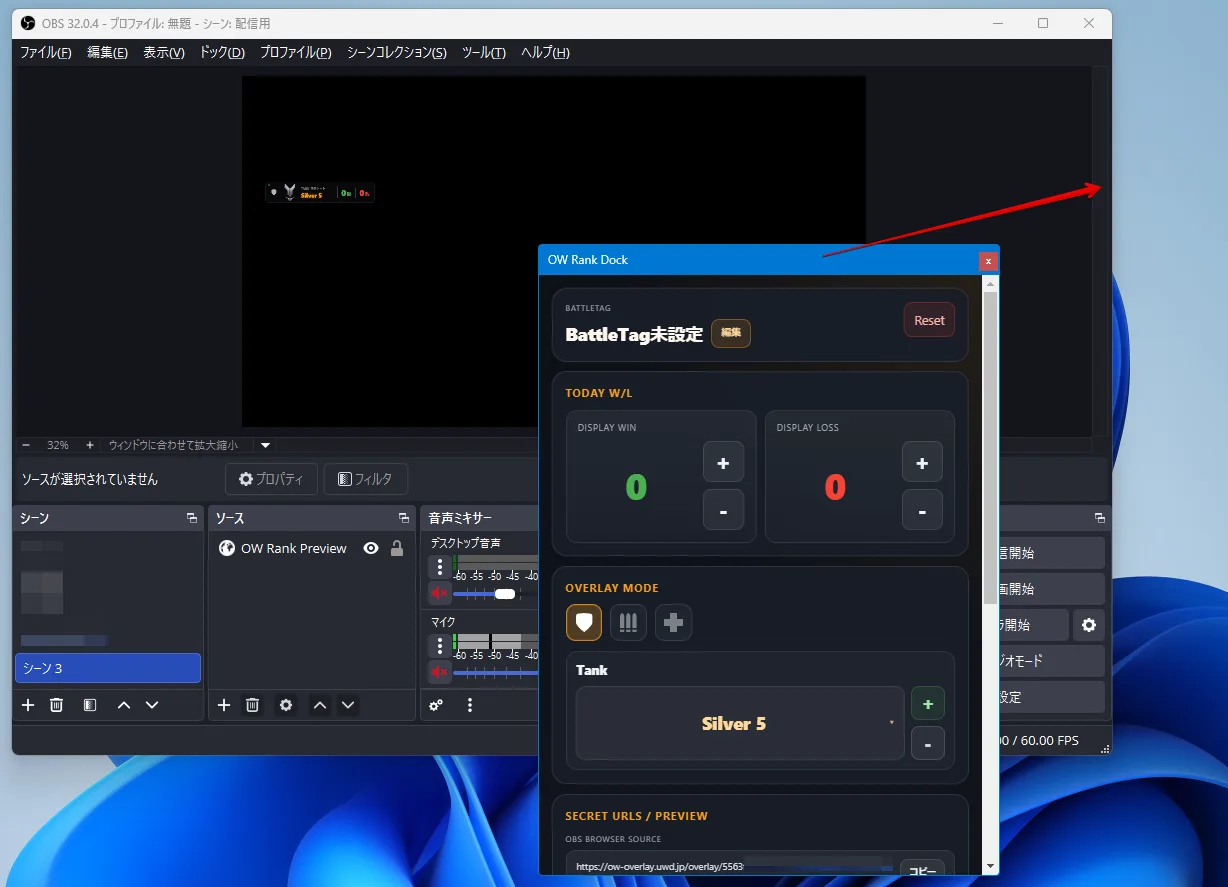Open source properties gear in Sources panel
Viewport: 1228px width, 887px height.
pyautogui.click(x=286, y=705)
